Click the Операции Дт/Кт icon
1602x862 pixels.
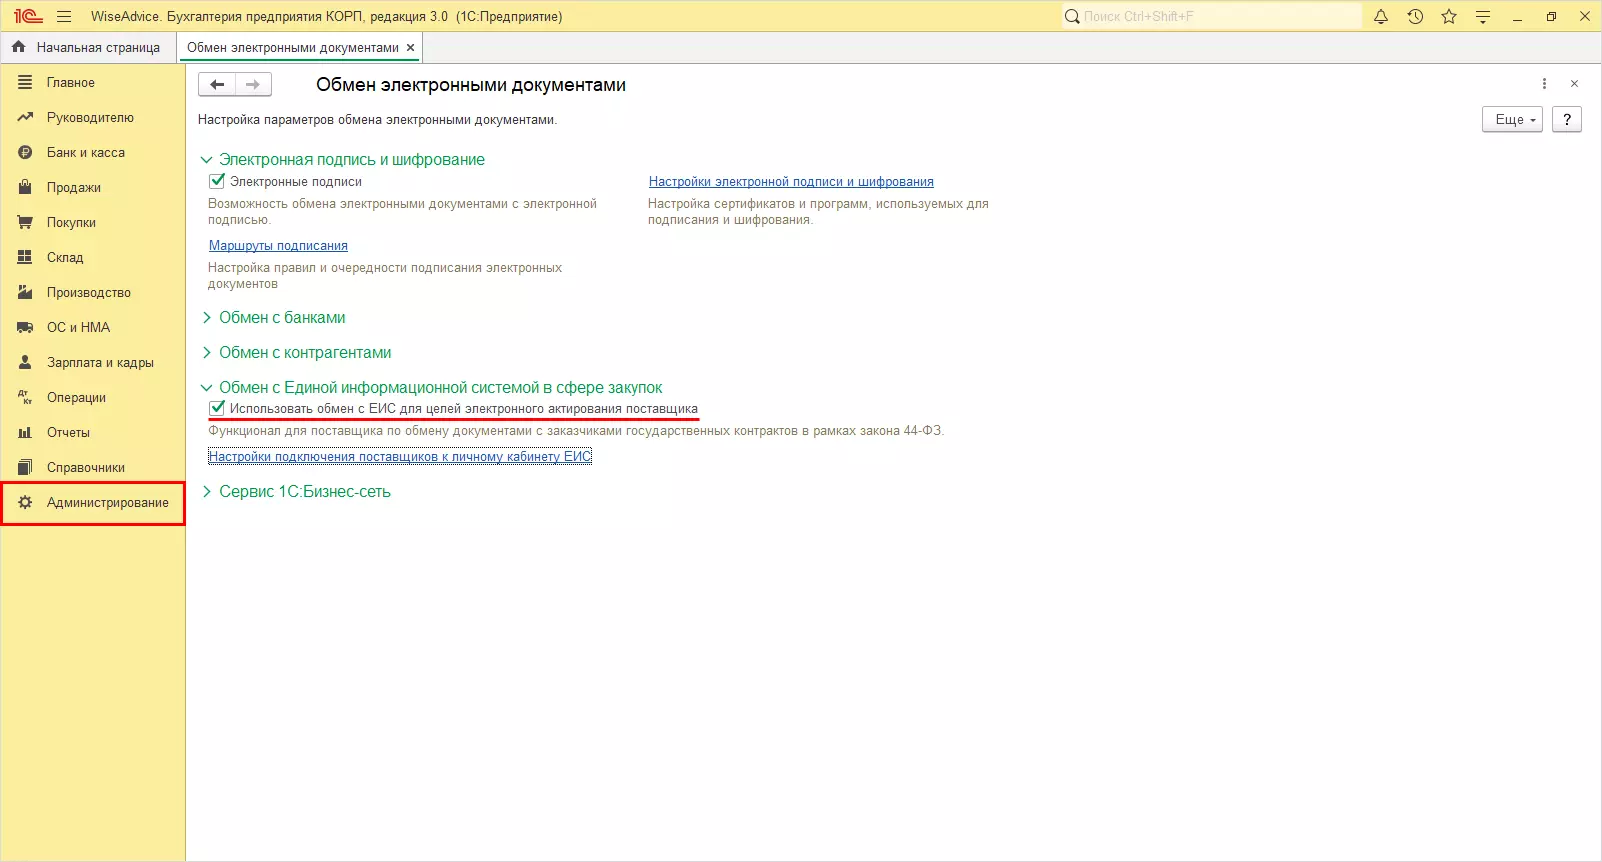[25, 397]
